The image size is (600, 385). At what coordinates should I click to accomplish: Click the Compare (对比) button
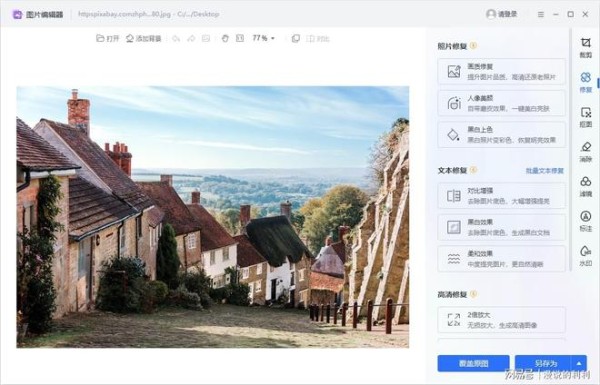(318, 38)
